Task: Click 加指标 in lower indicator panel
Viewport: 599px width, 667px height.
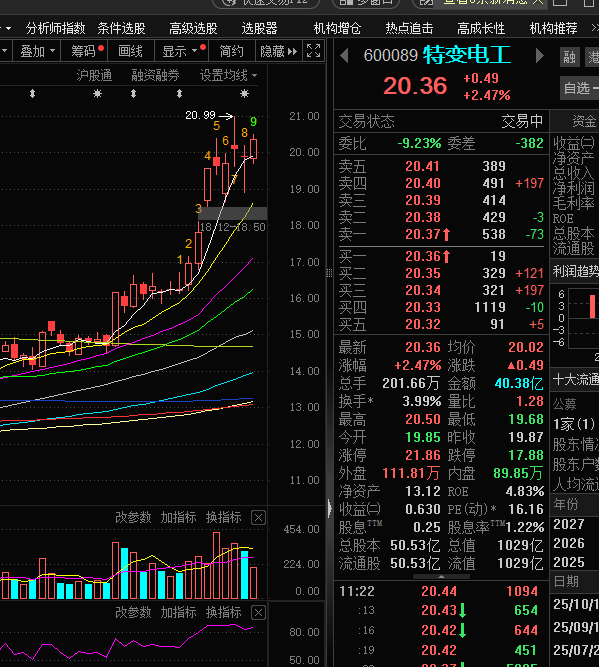Action: pos(178,613)
